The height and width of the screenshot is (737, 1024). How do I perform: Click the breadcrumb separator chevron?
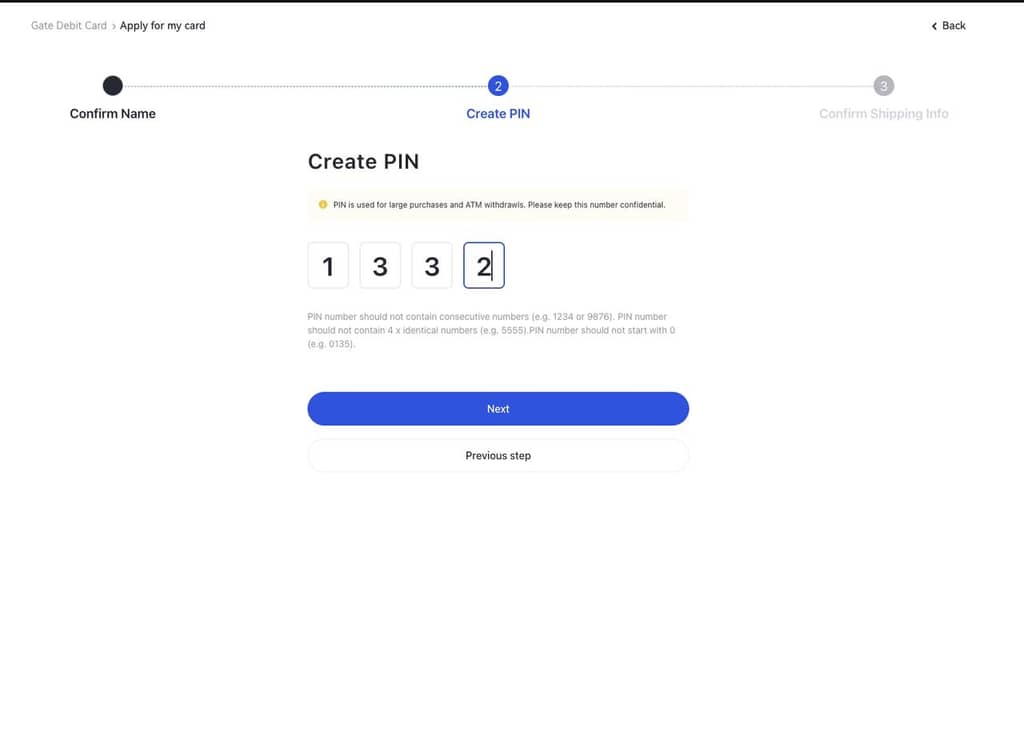click(113, 26)
